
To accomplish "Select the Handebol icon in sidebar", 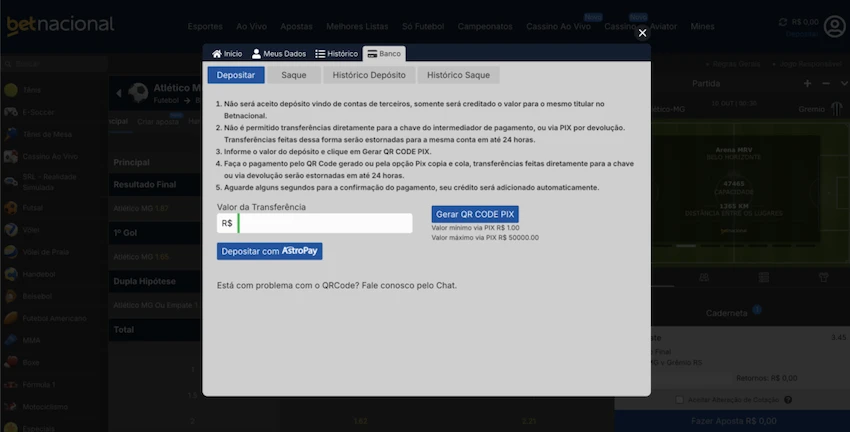I will pos(11,274).
